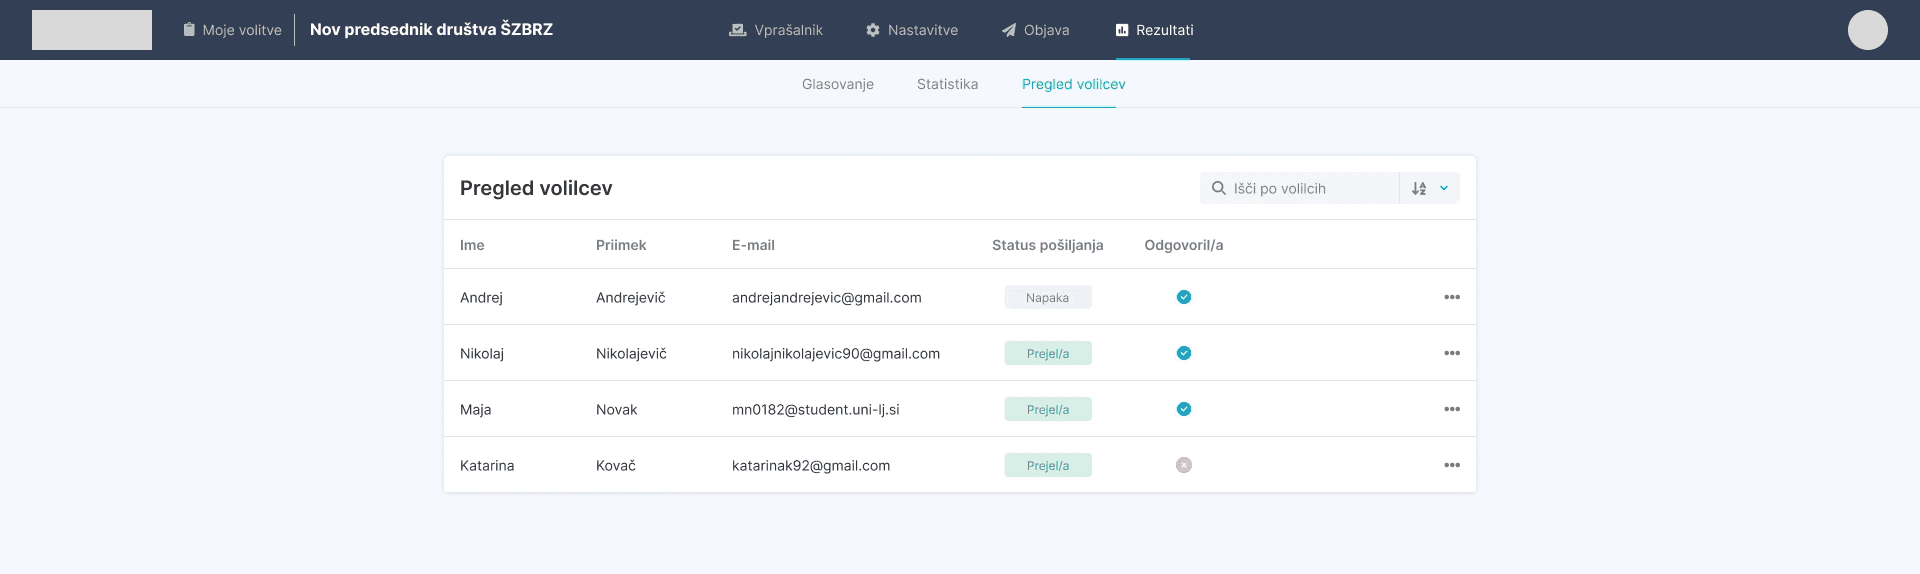
Task: Click the search magnifier icon
Action: 1219,188
